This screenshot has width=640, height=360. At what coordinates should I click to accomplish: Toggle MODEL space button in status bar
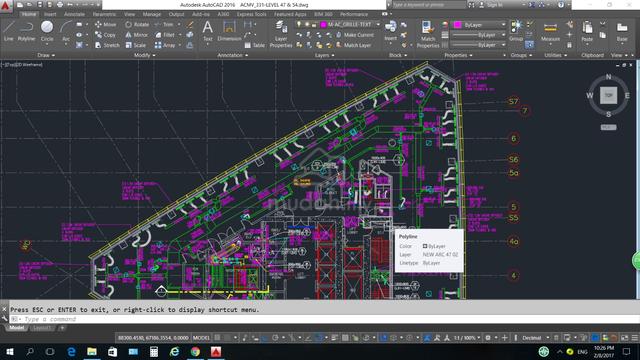coord(201,338)
